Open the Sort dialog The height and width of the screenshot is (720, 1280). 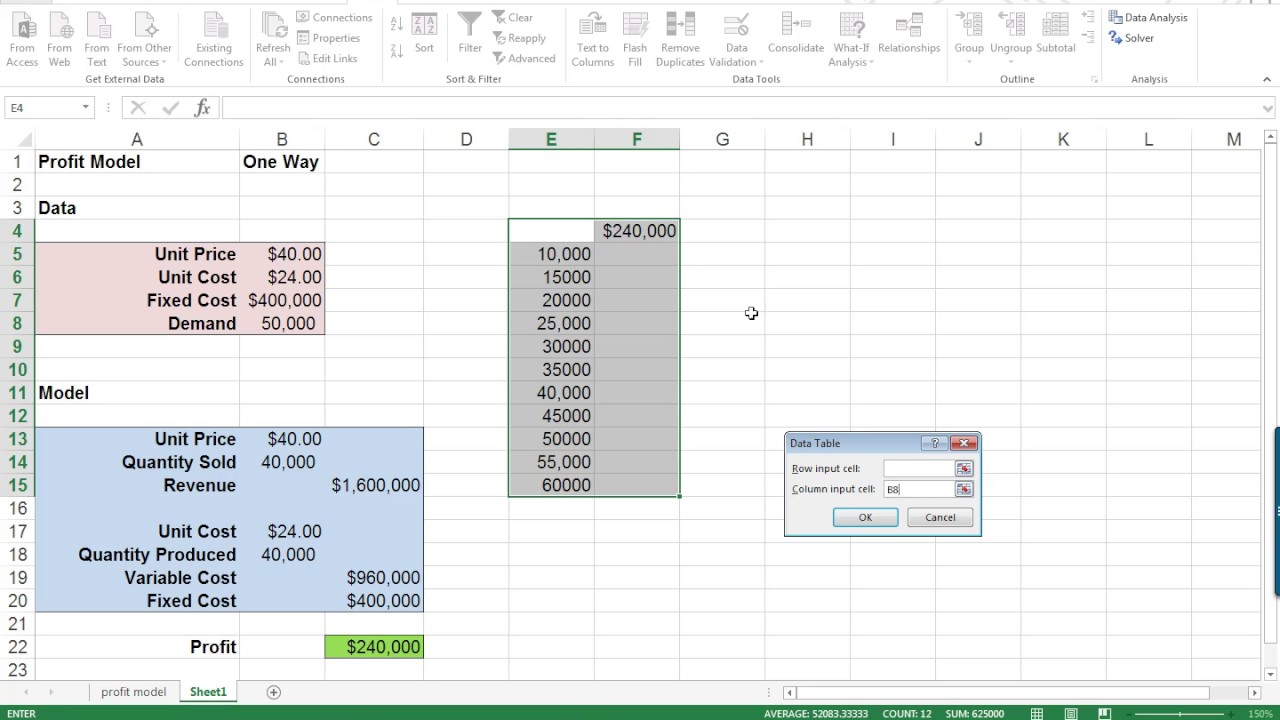pyautogui.click(x=424, y=34)
